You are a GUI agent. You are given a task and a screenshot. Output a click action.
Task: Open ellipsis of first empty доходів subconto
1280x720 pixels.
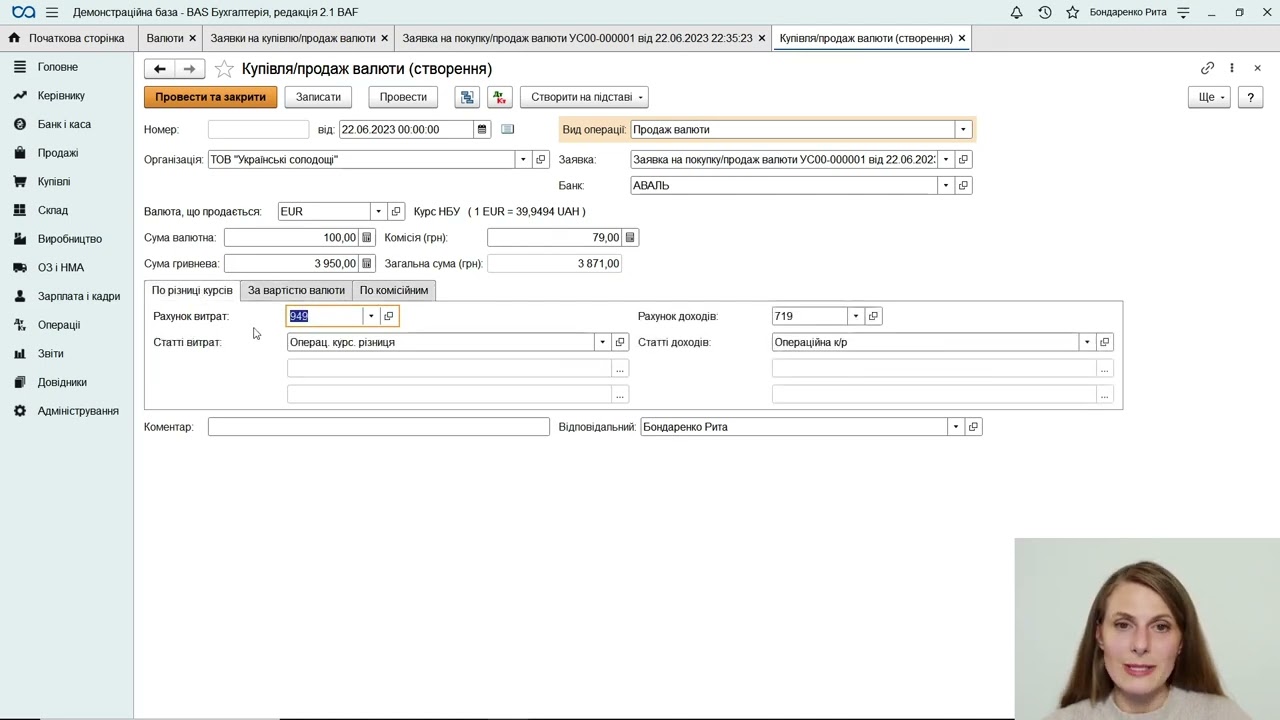(x=1105, y=368)
